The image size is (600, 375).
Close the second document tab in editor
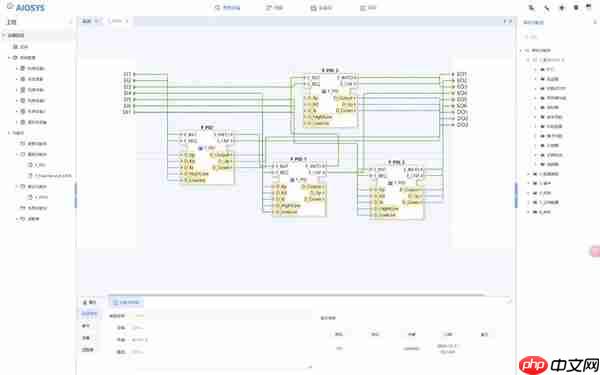127,21
